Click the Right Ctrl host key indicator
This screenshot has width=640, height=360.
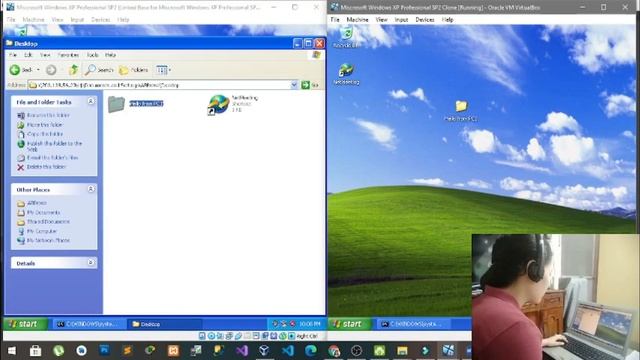[307, 336]
